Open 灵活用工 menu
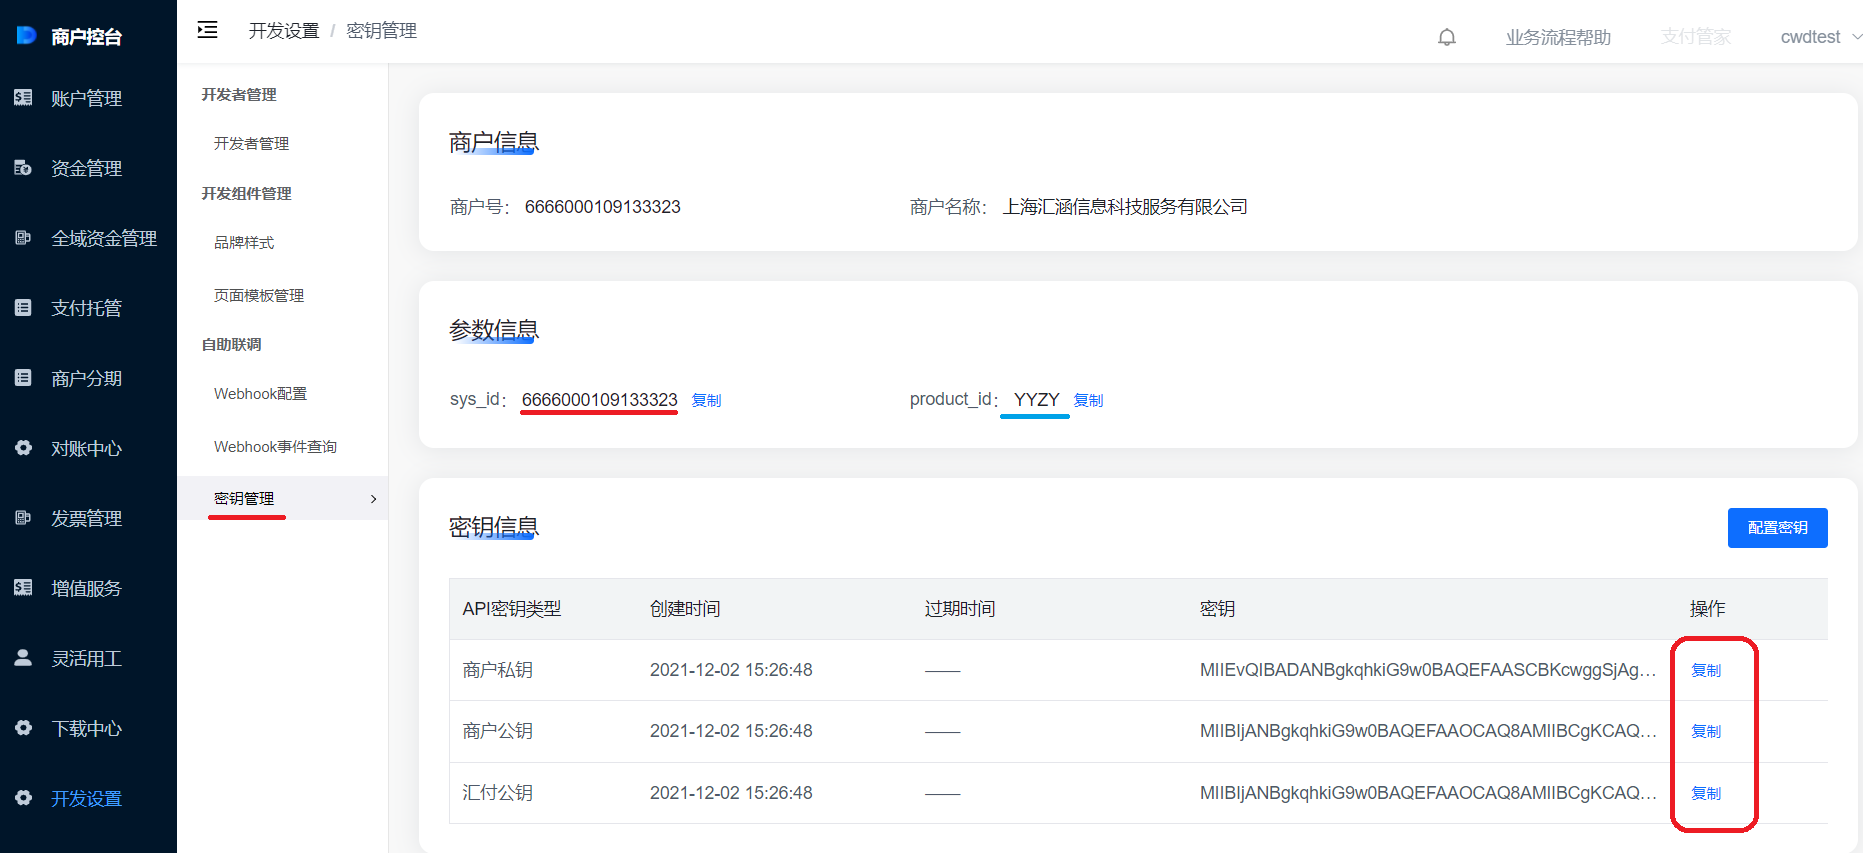This screenshot has height=853, width=1863. tap(87, 658)
